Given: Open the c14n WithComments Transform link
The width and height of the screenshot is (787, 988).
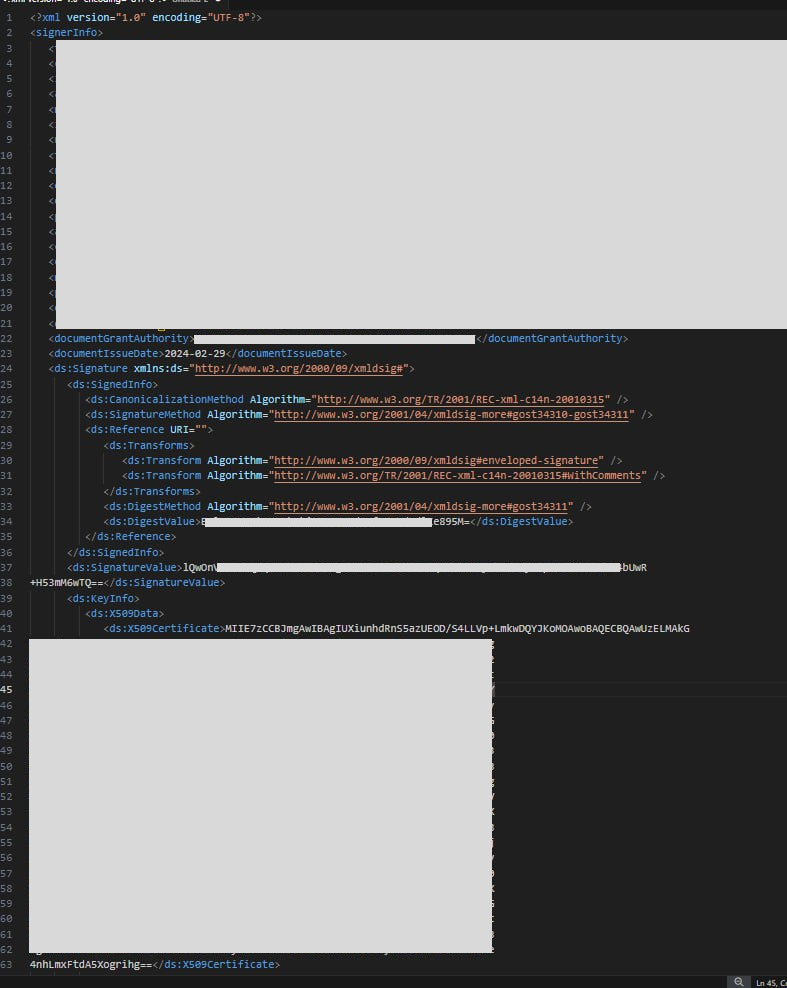Looking at the screenshot, I should point(460,476).
